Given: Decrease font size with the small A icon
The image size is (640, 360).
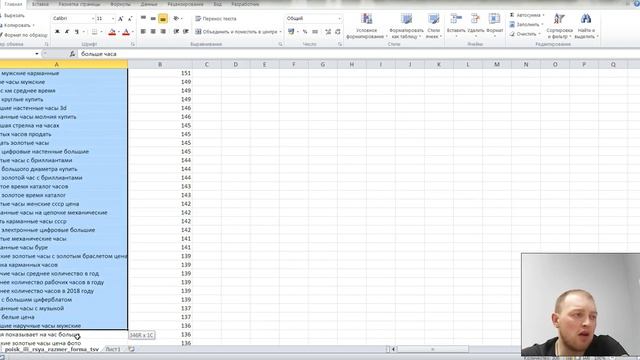Looking at the screenshot, I should tap(130, 19).
